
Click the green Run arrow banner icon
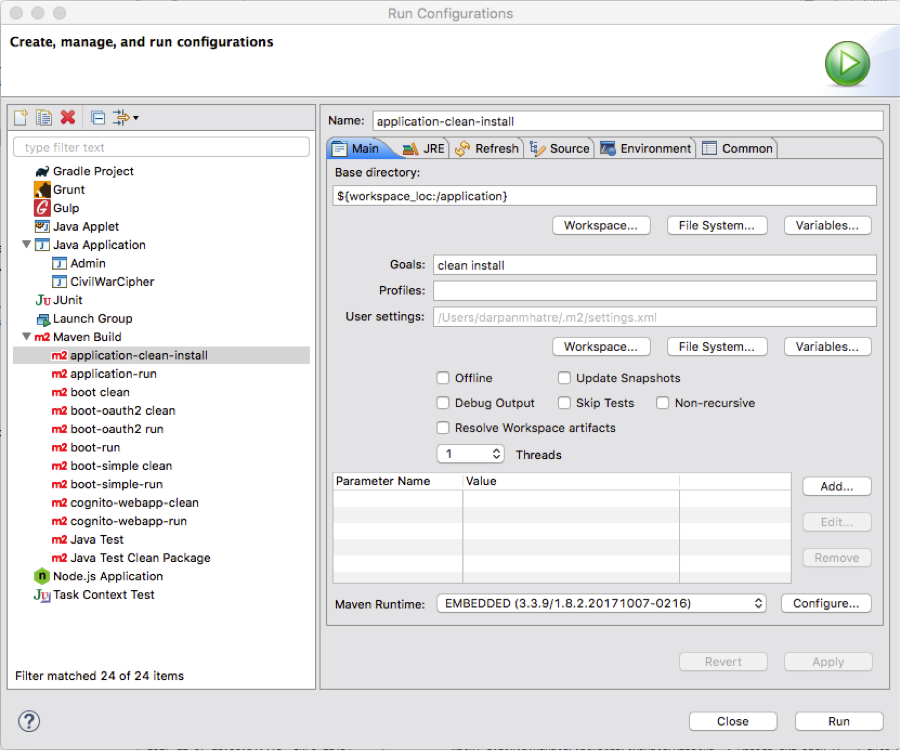847,63
